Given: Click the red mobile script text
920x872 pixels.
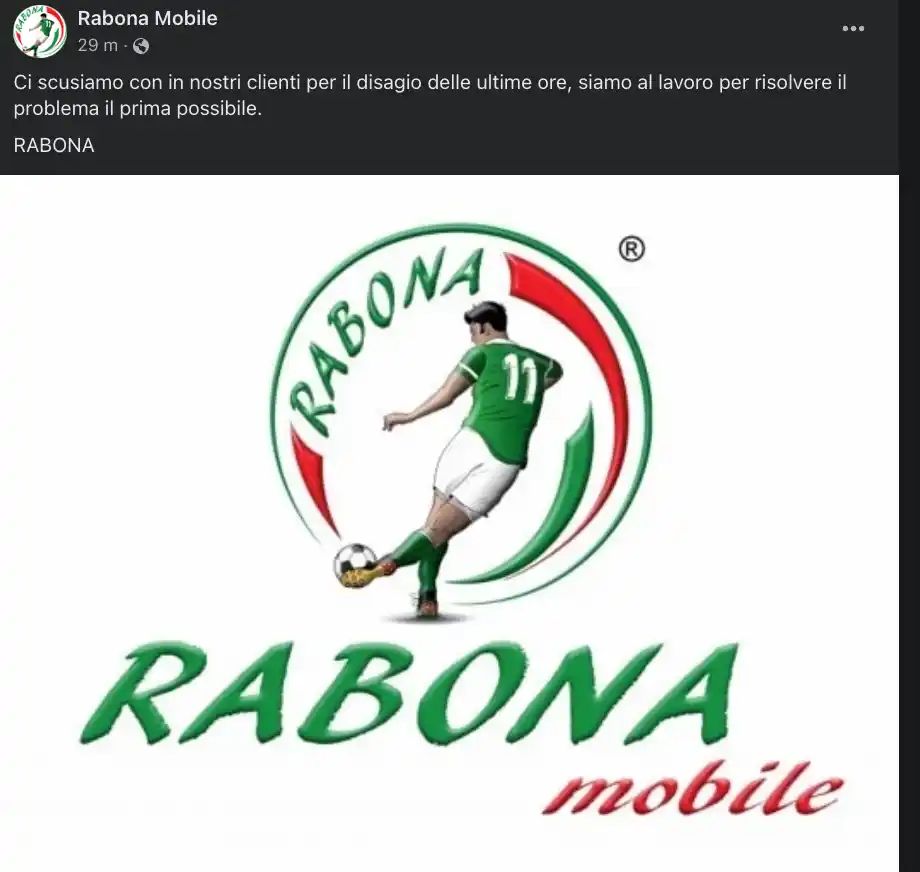Looking at the screenshot, I should [692, 788].
